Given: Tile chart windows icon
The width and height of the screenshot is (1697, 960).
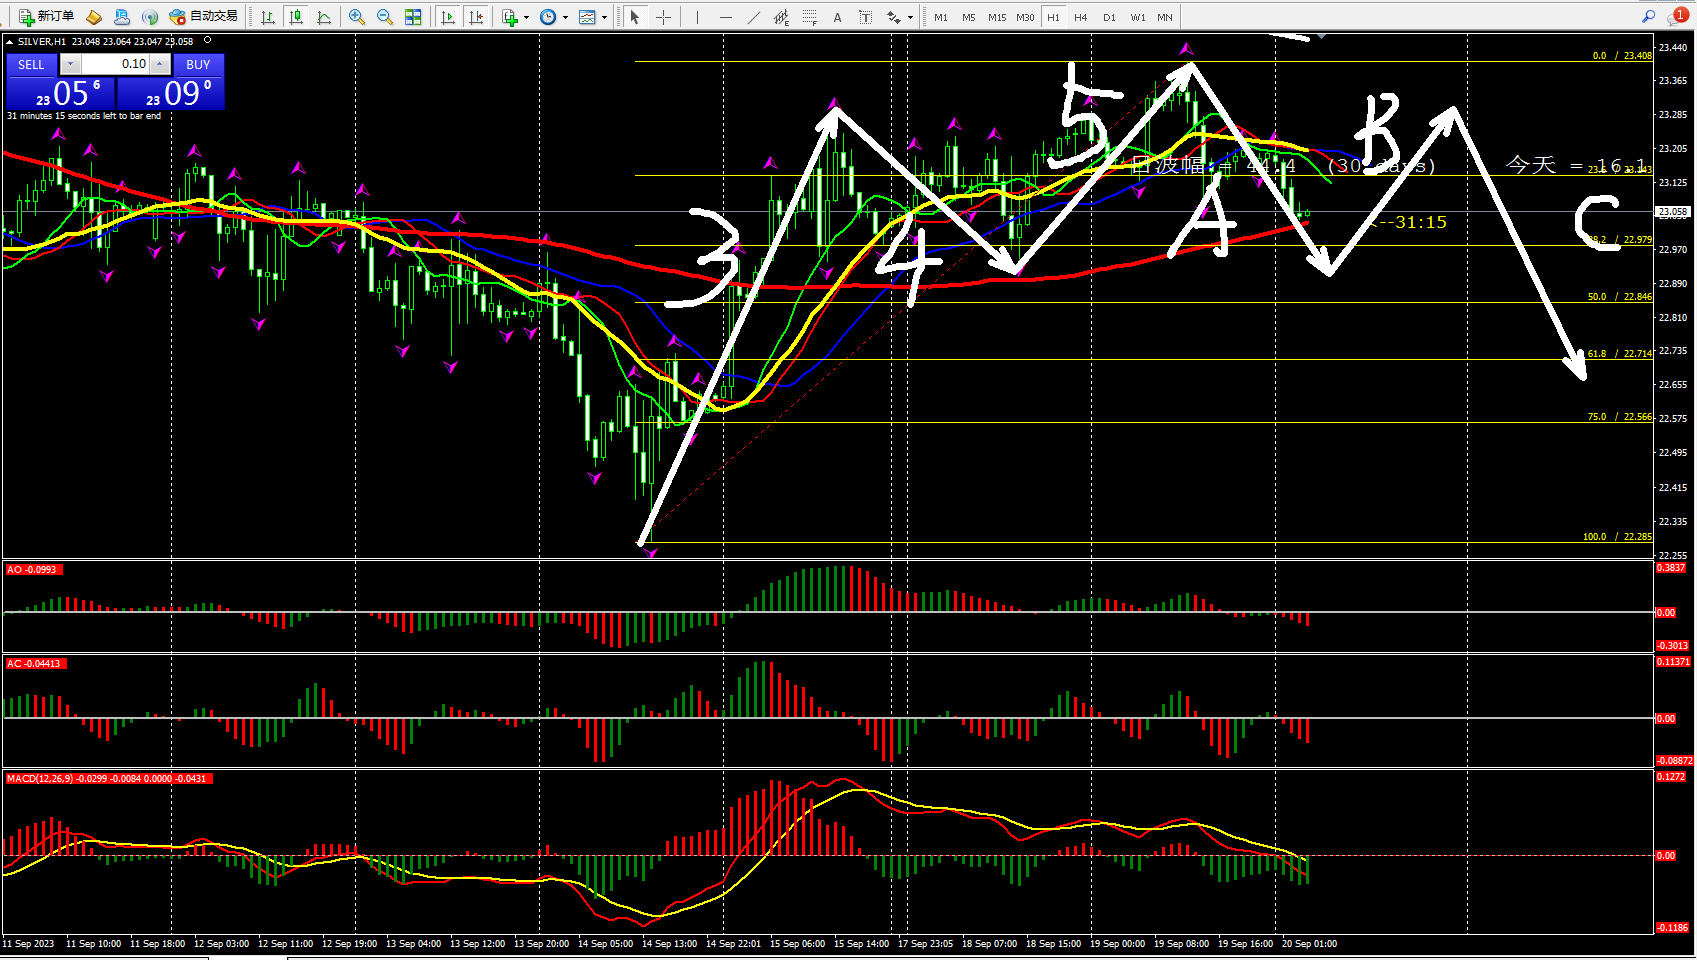Looking at the screenshot, I should (413, 17).
